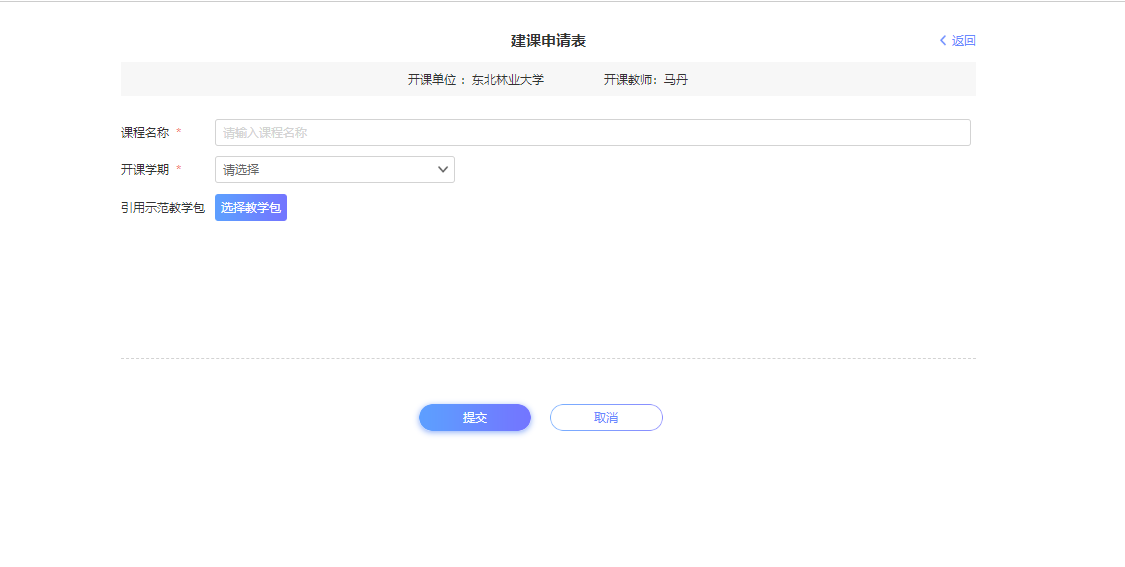Click the teacher name 马丹
The height and width of the screenshot is (567, 1125).
click(676, 80)
